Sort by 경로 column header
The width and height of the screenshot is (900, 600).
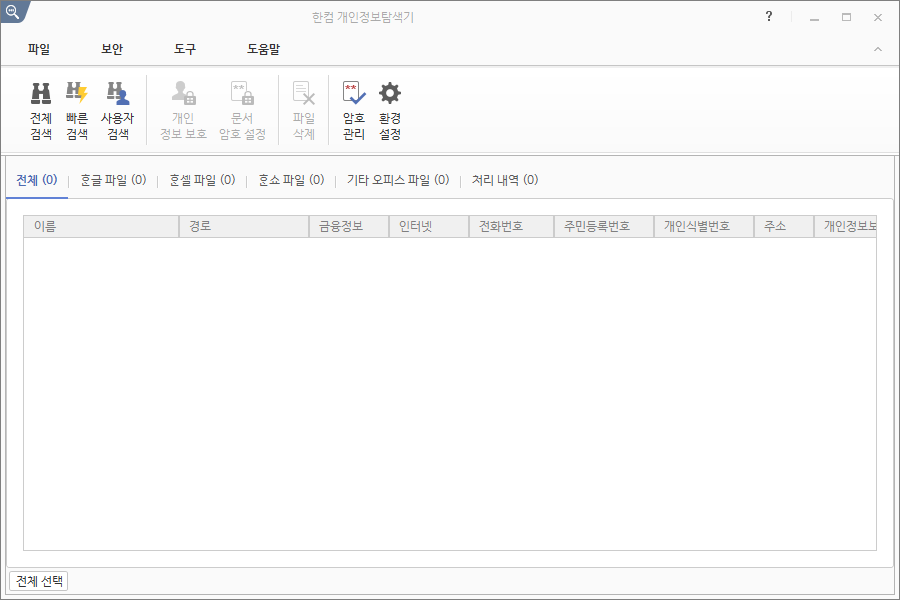244,227
